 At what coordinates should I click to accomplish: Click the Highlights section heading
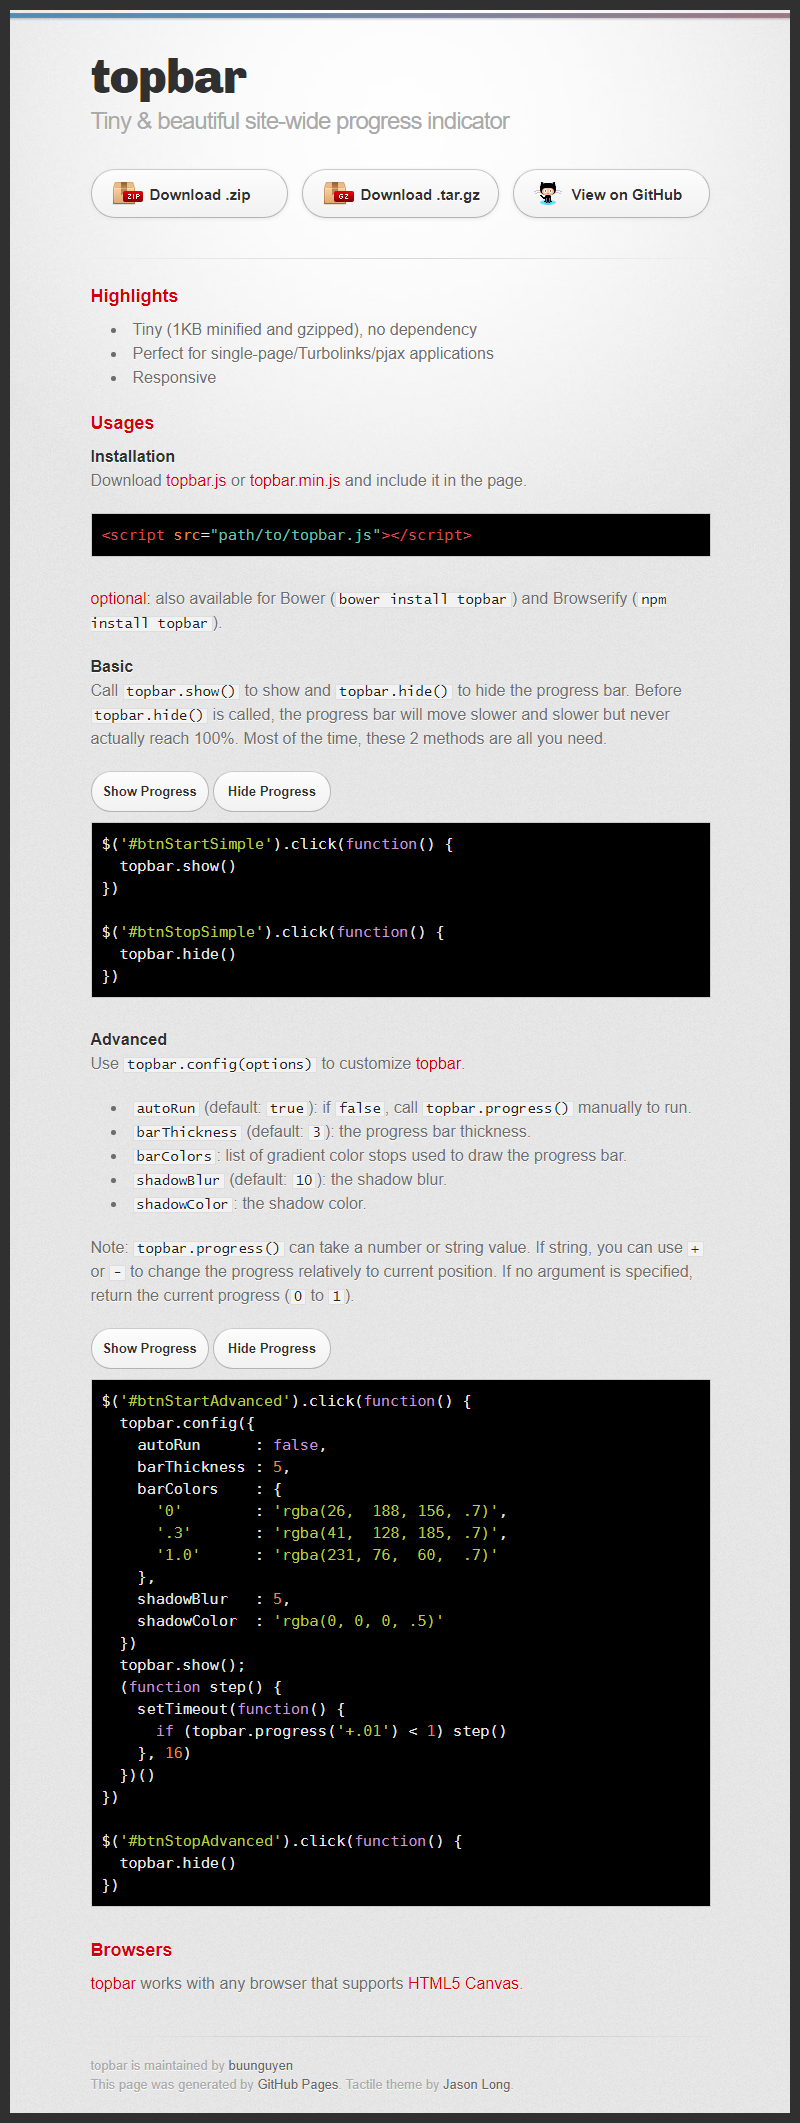(134, 296)
